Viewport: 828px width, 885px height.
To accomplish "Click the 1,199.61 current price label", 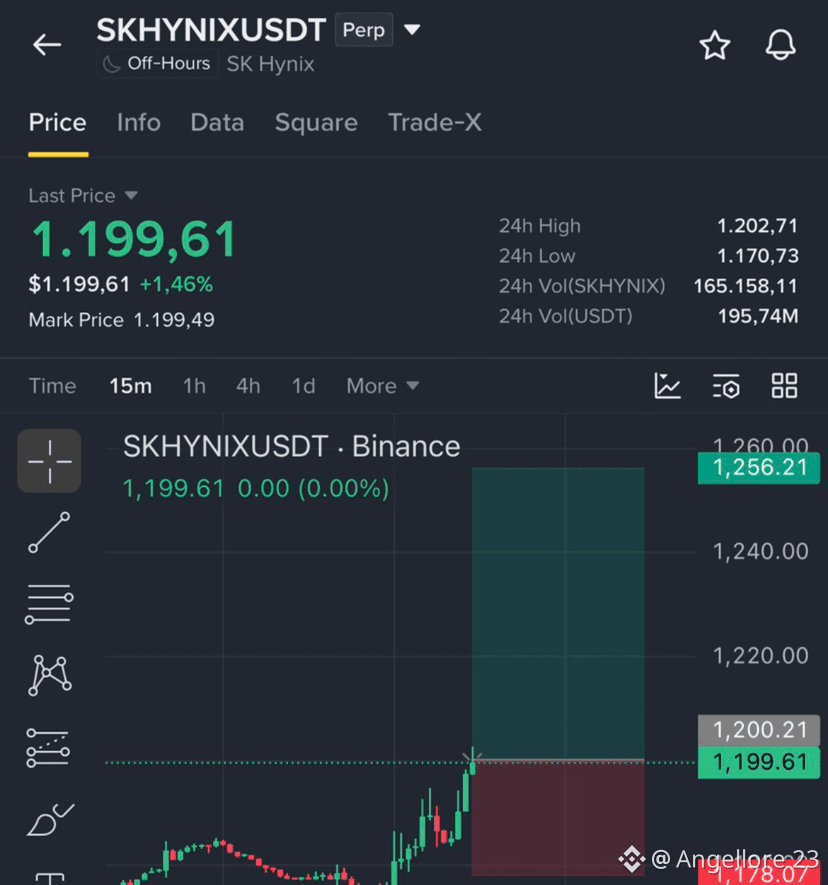I will click(759, 763).
